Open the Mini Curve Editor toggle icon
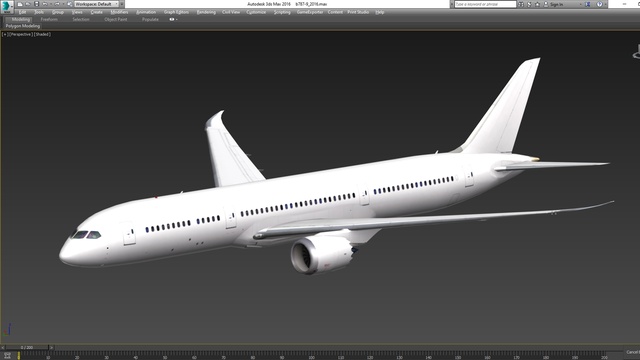 pos(7,356)
